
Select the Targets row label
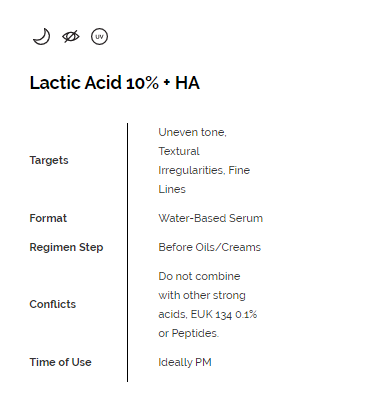pos(49,160)
